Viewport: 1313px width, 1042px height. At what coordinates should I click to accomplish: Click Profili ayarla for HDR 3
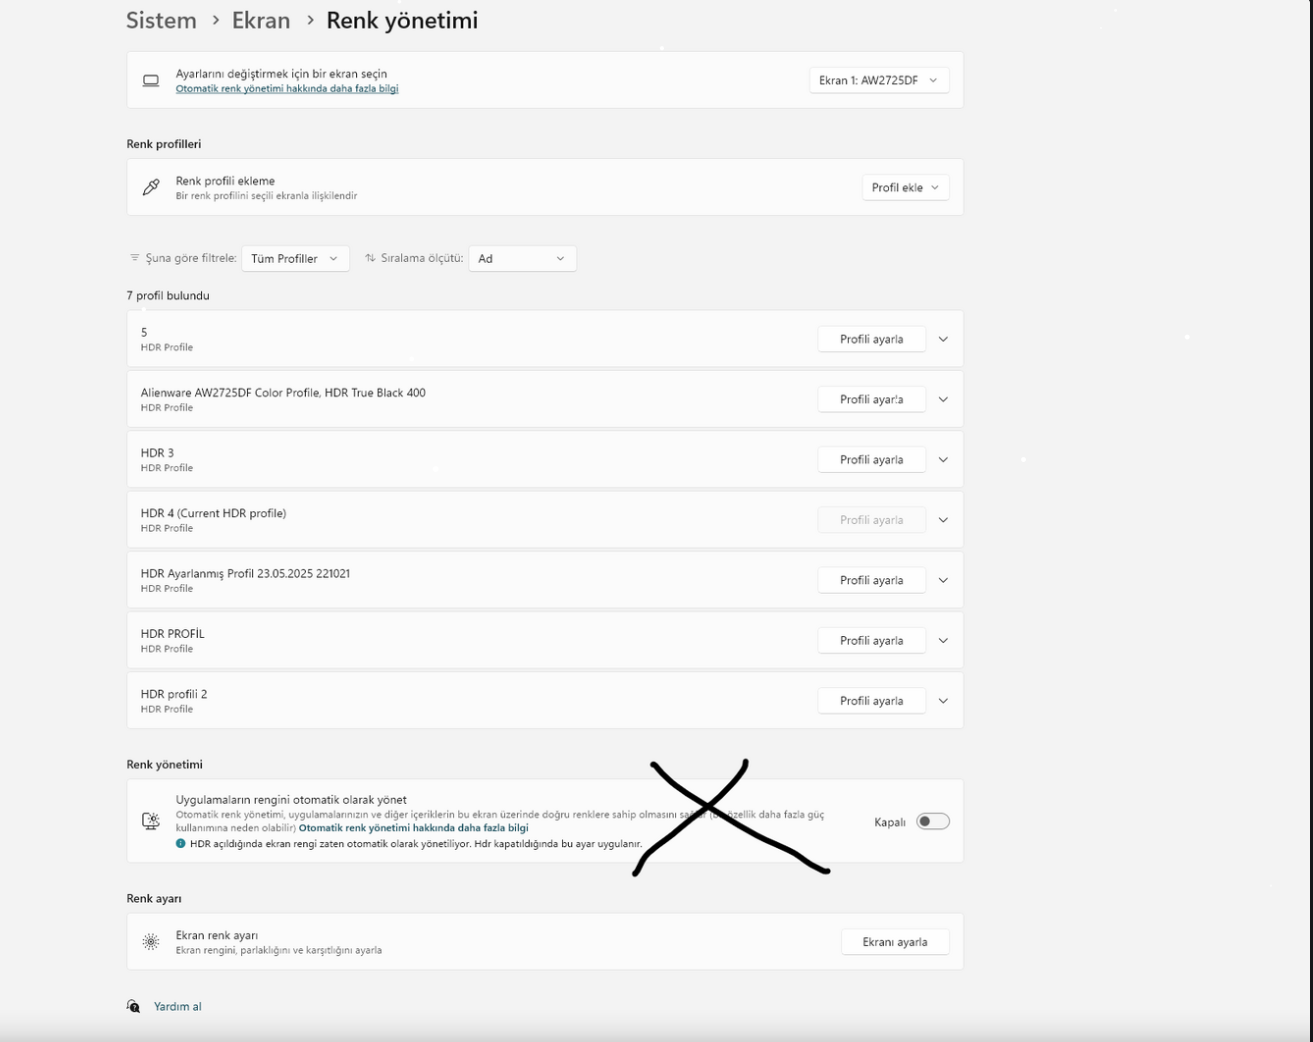pos(871,460)
